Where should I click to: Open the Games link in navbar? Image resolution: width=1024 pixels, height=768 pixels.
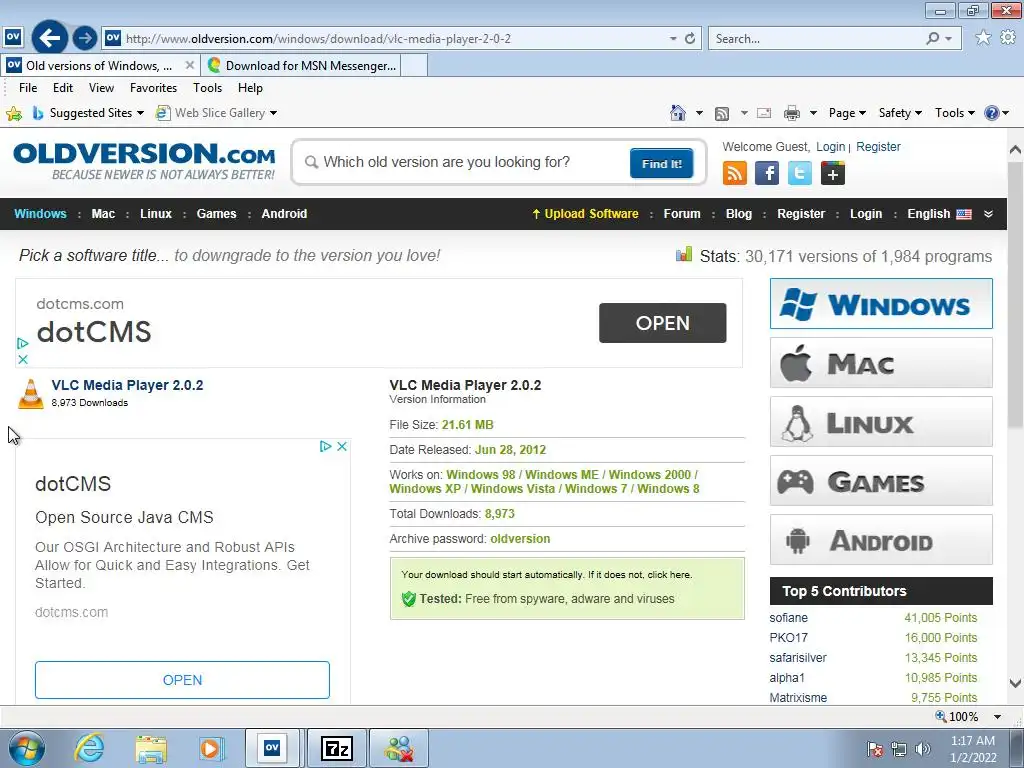(x=216, y=214)
